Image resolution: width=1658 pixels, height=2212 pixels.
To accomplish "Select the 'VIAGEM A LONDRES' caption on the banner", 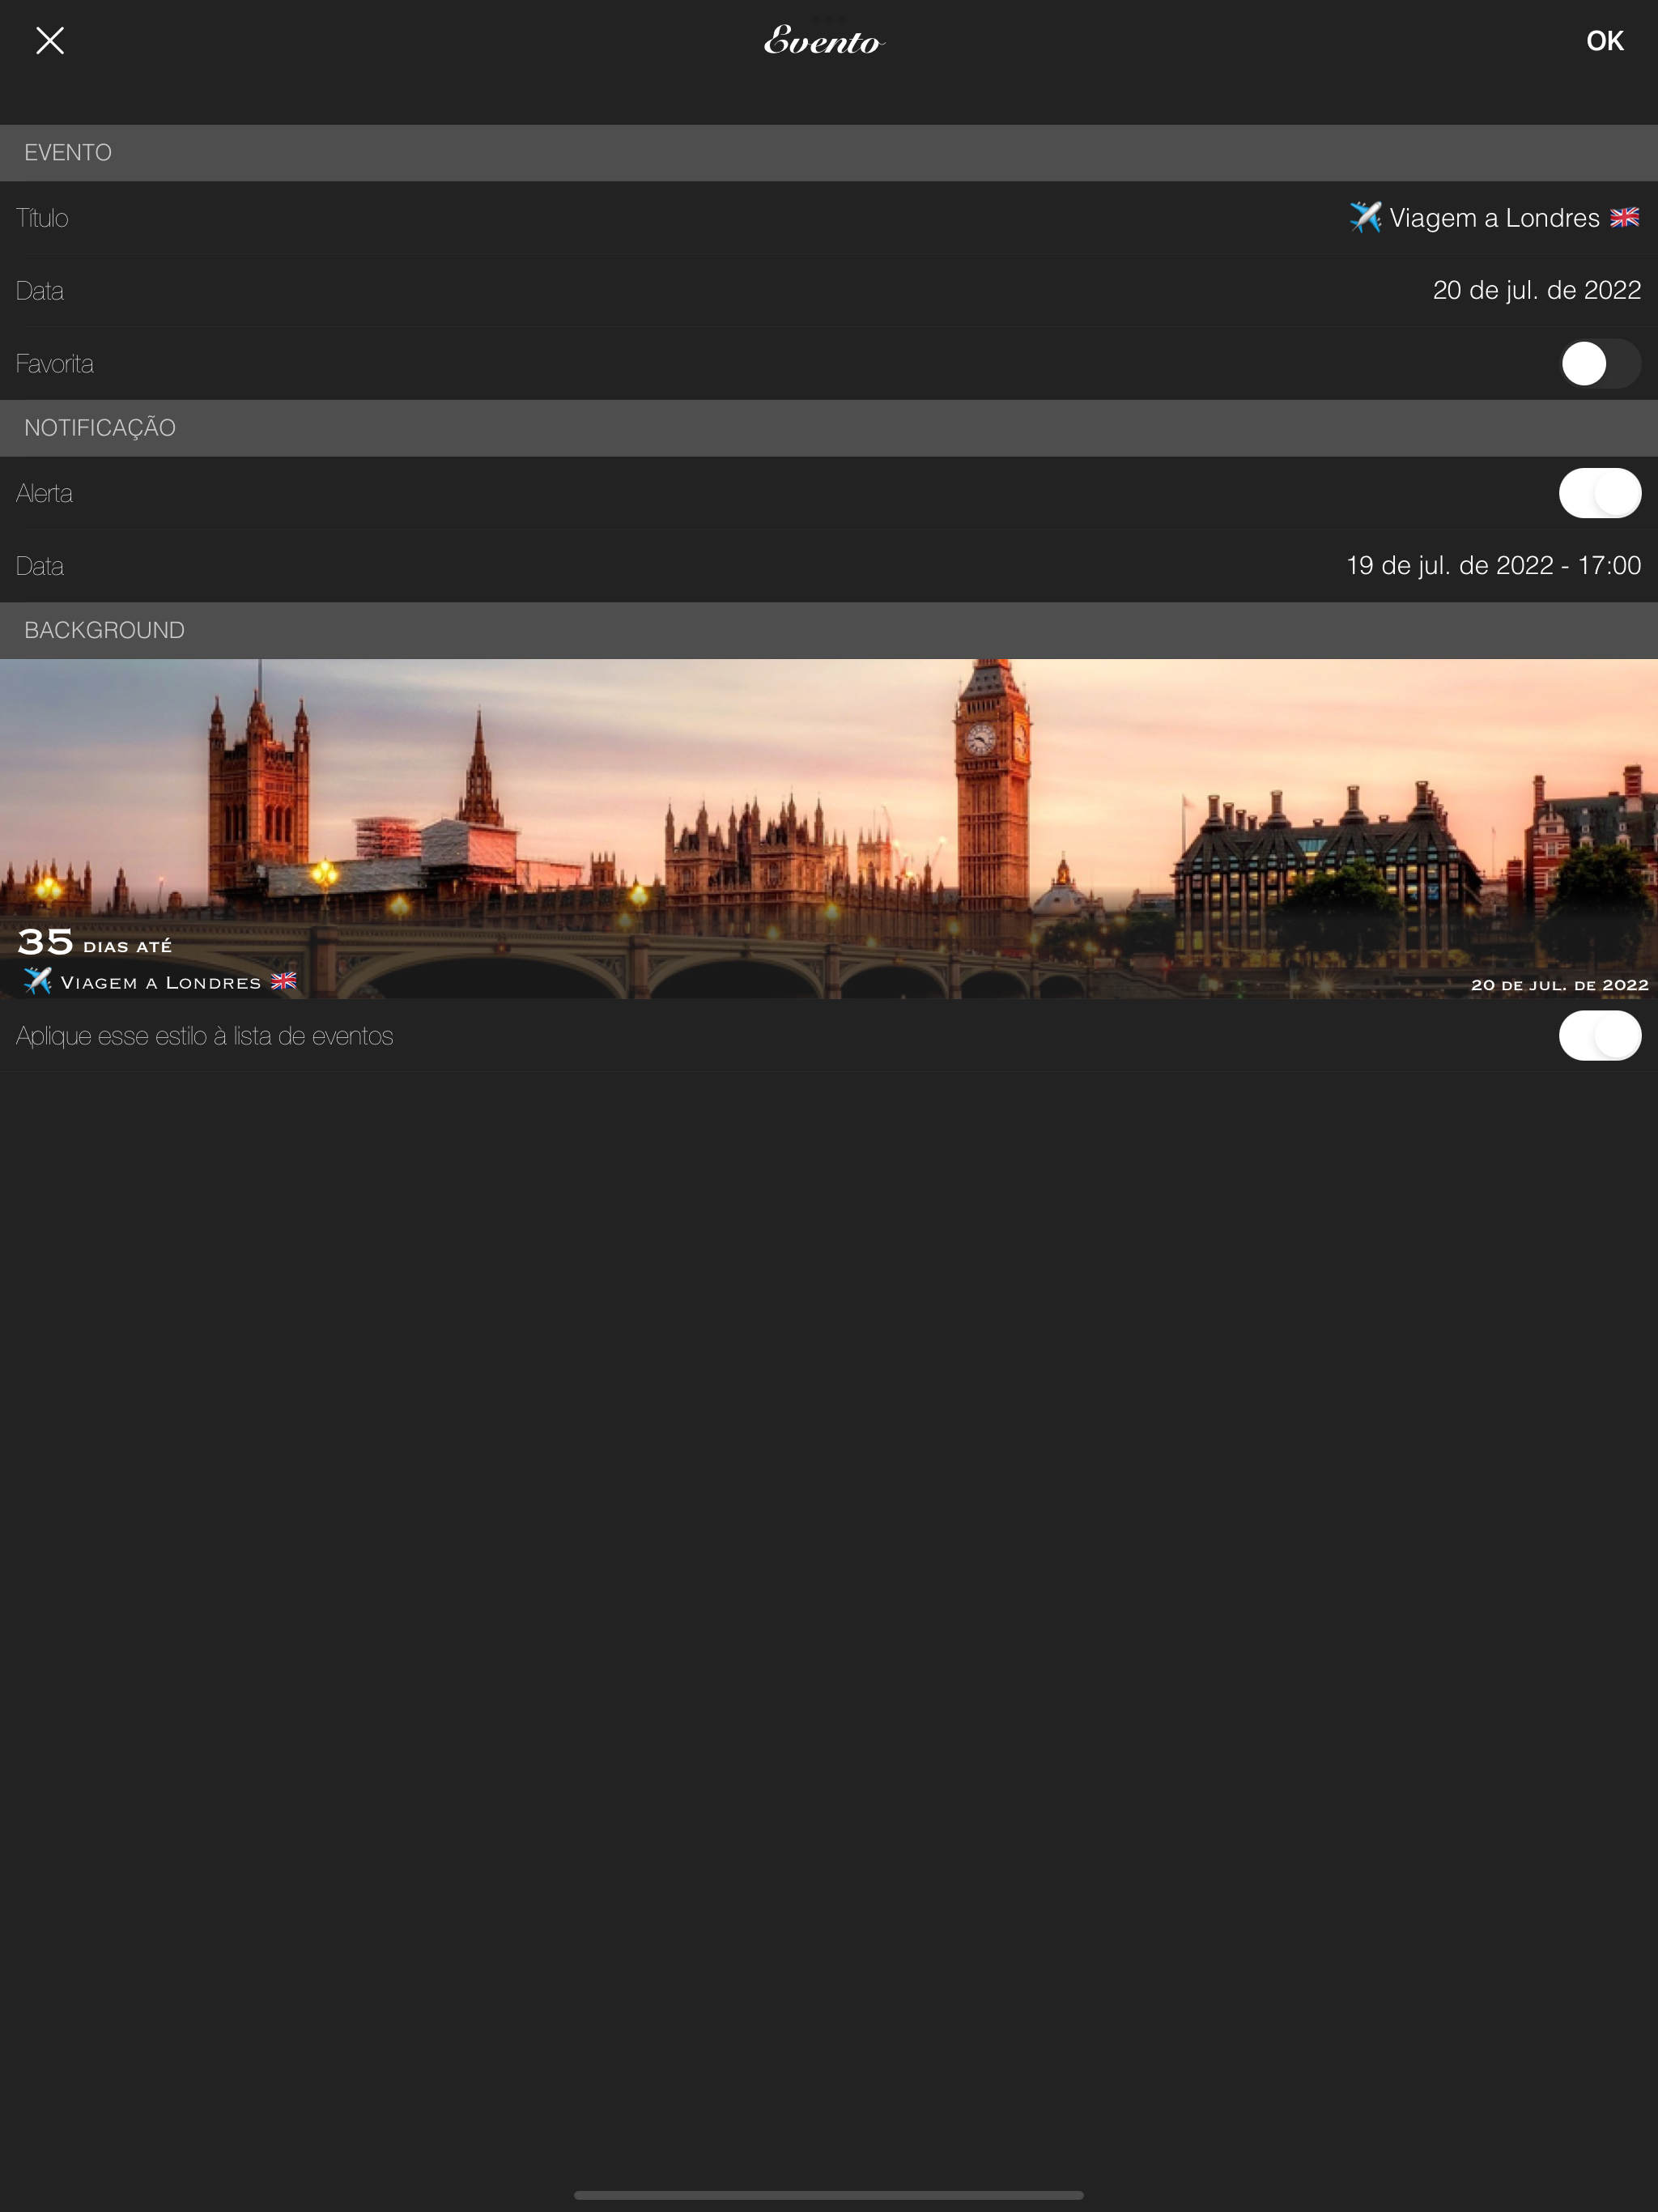I will click(160, 982).
